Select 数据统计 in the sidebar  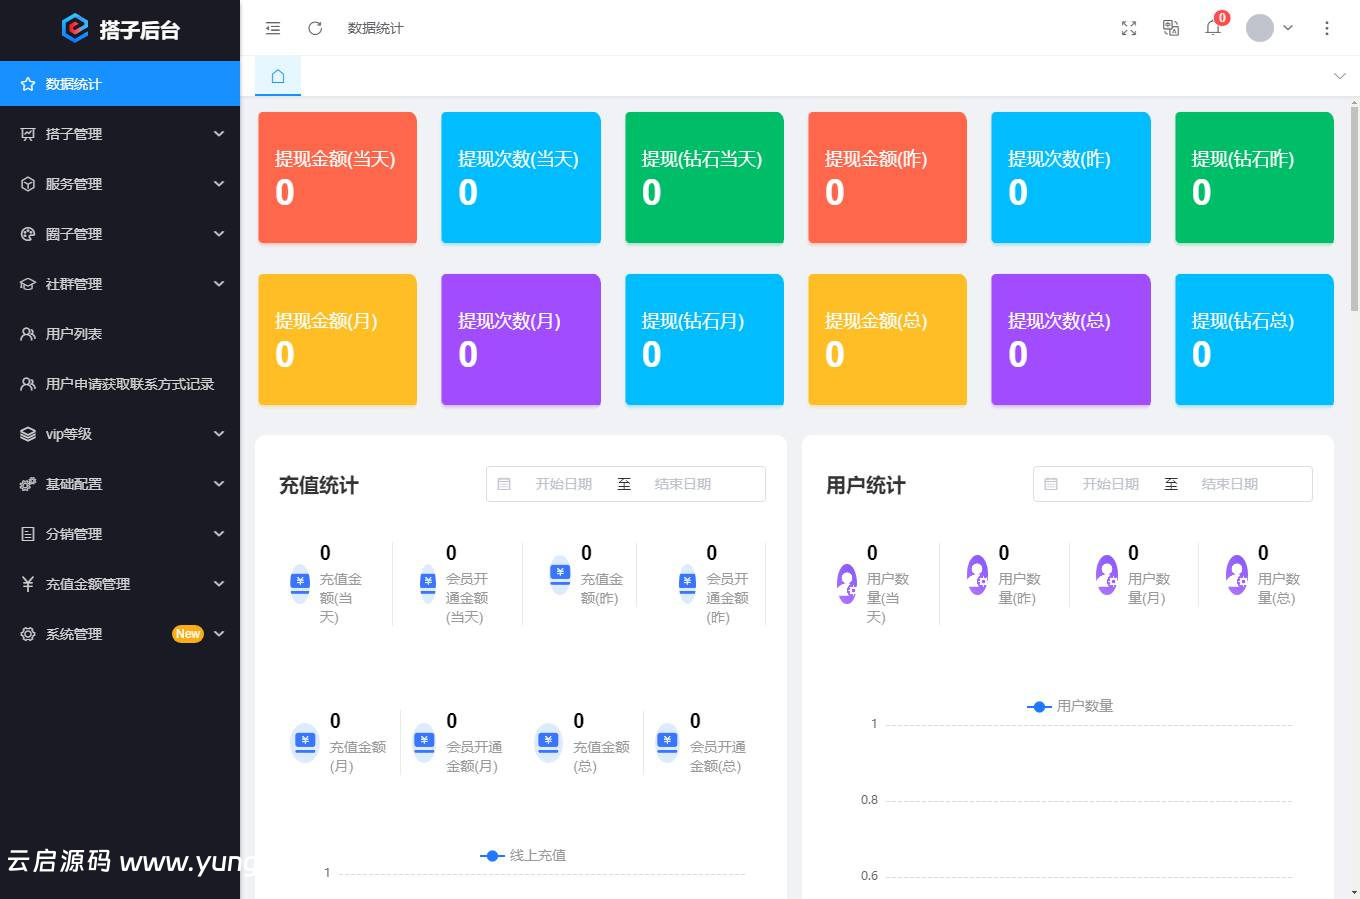(x=120, y=84)
